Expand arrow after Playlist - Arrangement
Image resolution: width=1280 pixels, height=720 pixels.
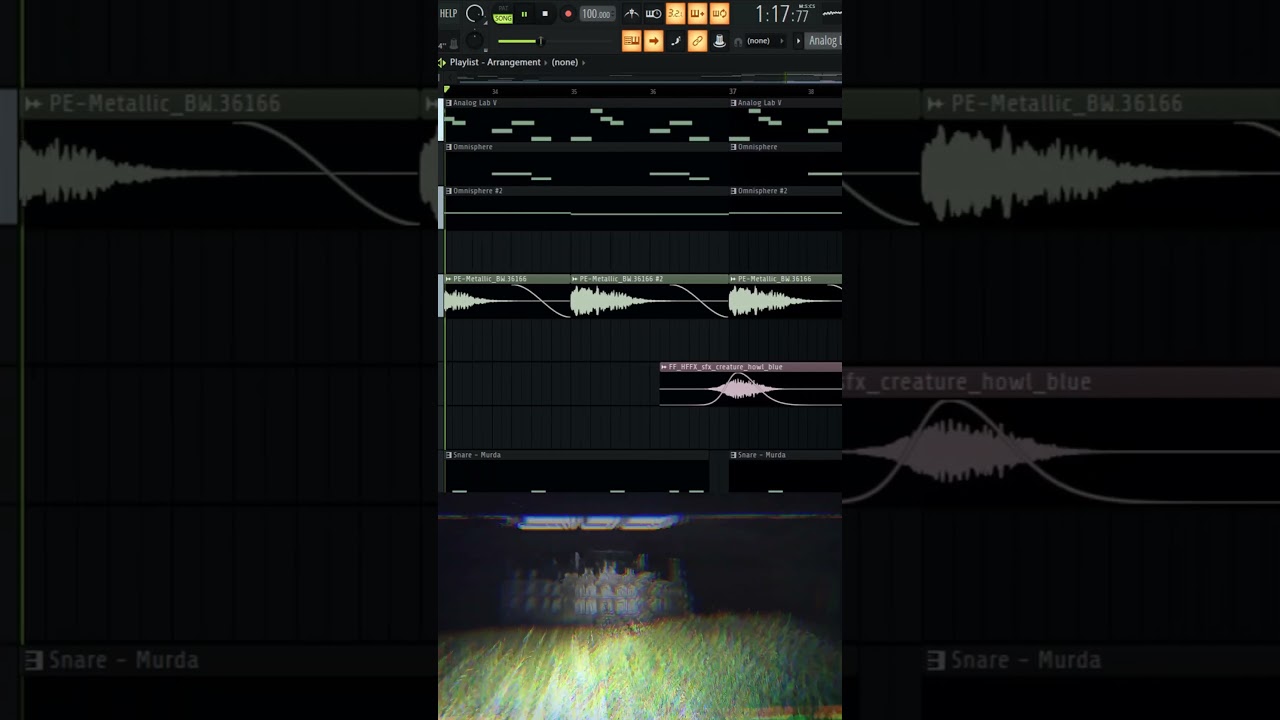pyautogui.click(x=546, y=62)
